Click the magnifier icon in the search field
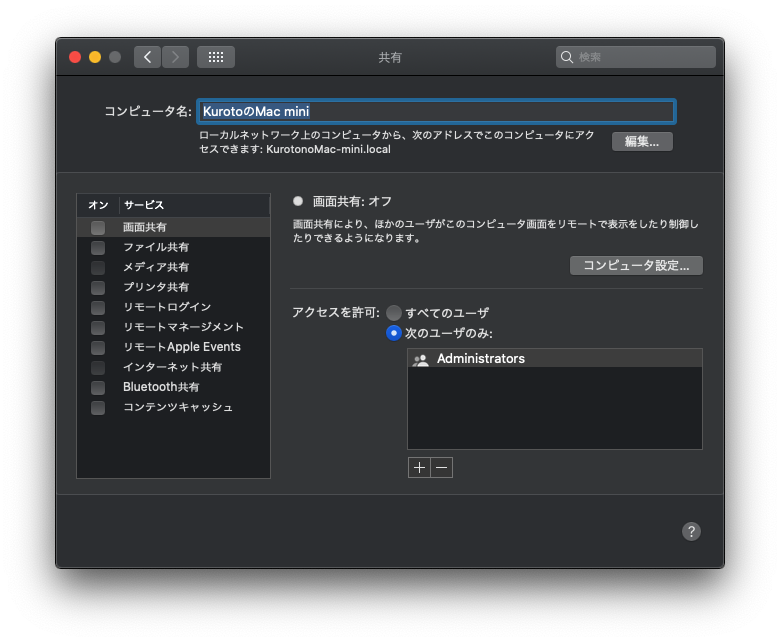Screen dimensions: 780x642 tap(567, 57)
